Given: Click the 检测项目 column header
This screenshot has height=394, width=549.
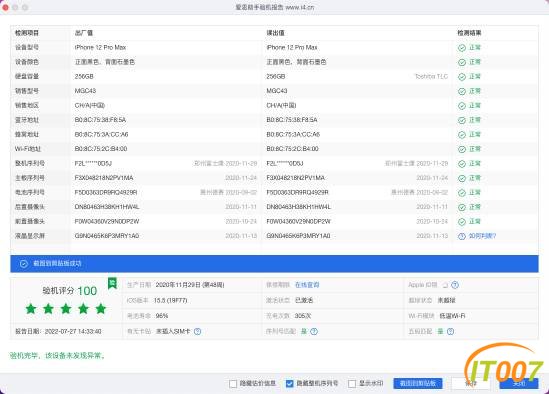Looking at the screenshot, I should (x=27, y=33).
